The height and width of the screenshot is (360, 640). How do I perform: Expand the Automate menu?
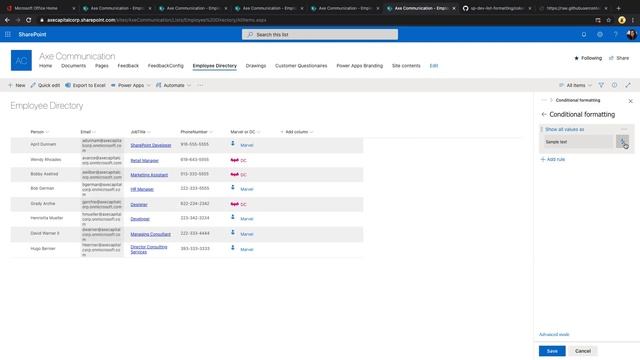point(173,85)
